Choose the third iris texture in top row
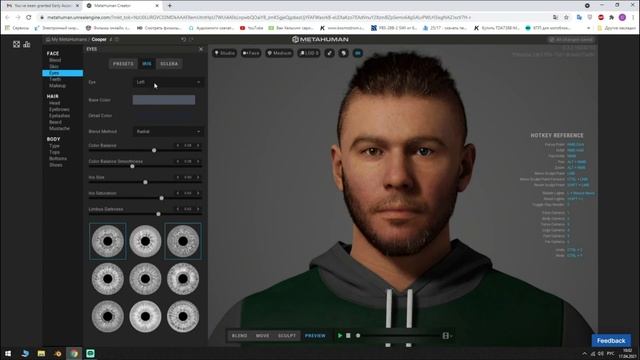This screenshot has width=640, height=360. tap(183, 241)
